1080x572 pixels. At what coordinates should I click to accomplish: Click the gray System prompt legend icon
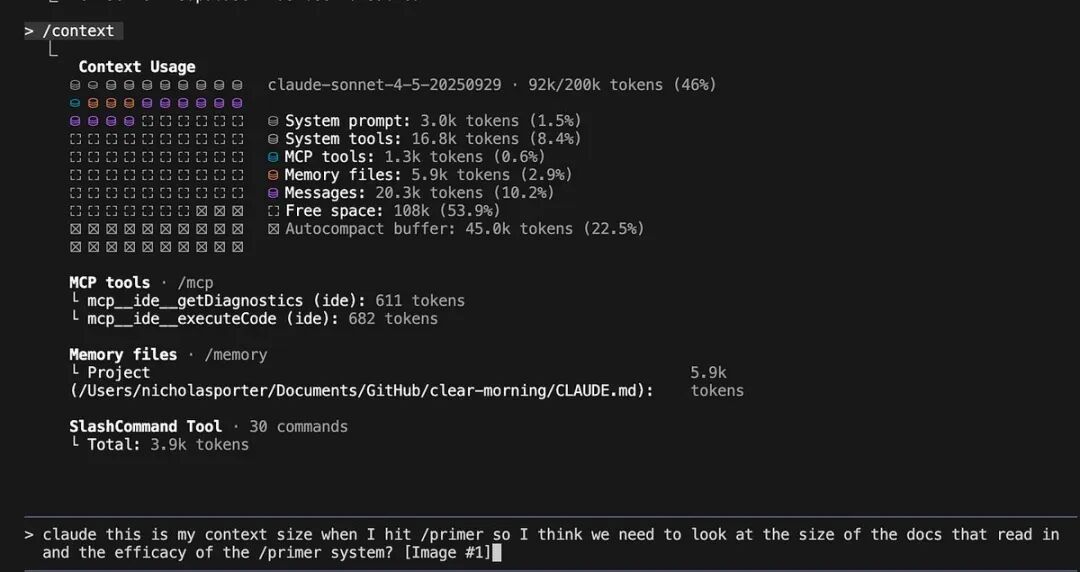tap(273, 121)
